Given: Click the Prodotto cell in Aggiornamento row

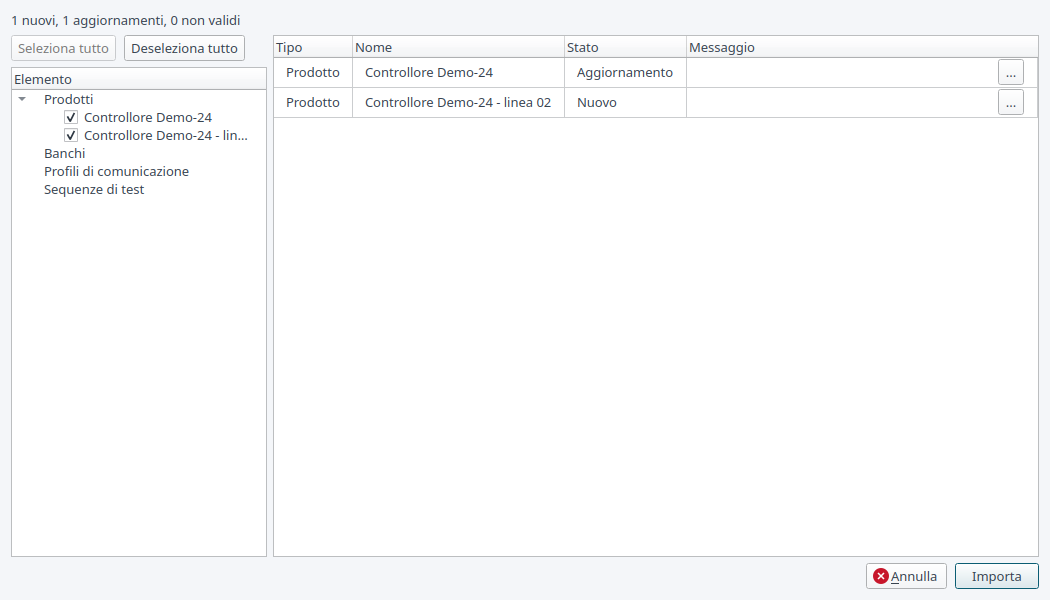Looking at the screenshot, I should [313, 72].
